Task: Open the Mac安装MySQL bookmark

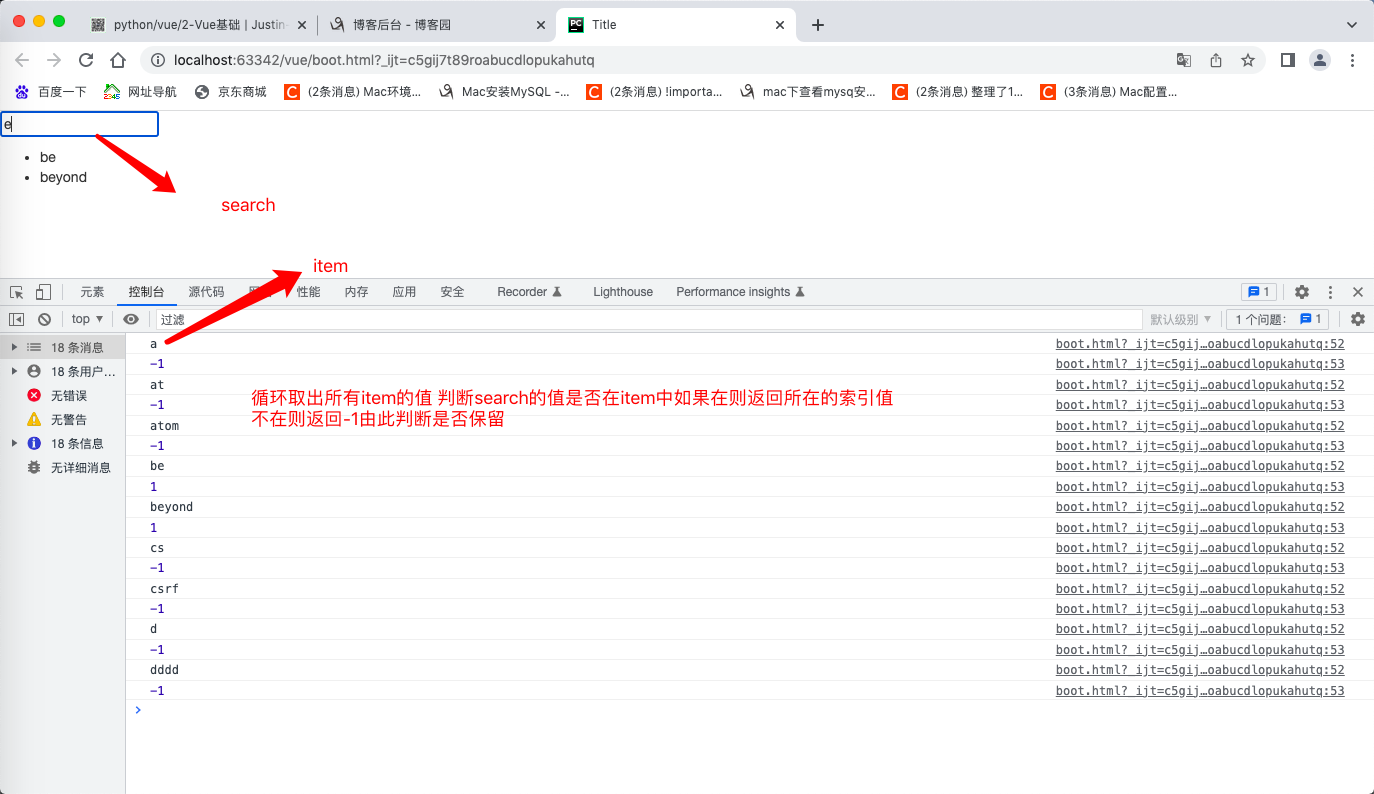Action: pos(504,92)
